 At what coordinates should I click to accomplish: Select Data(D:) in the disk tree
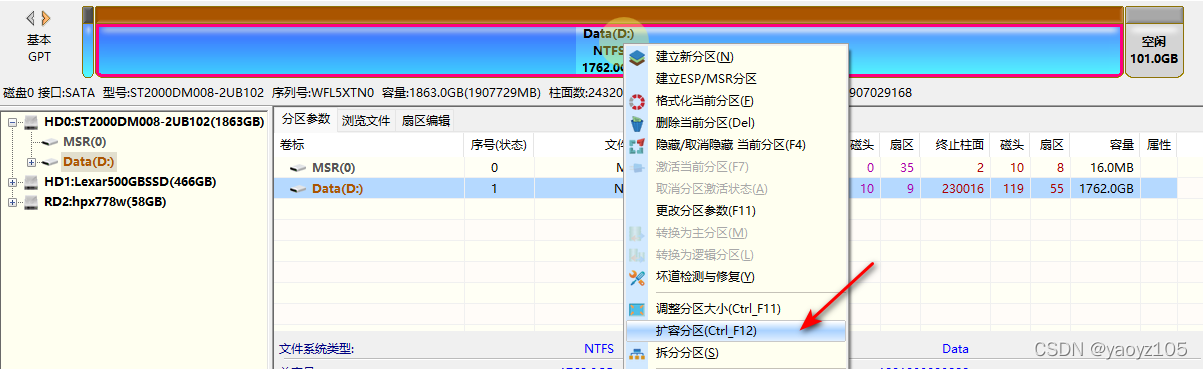89,162
